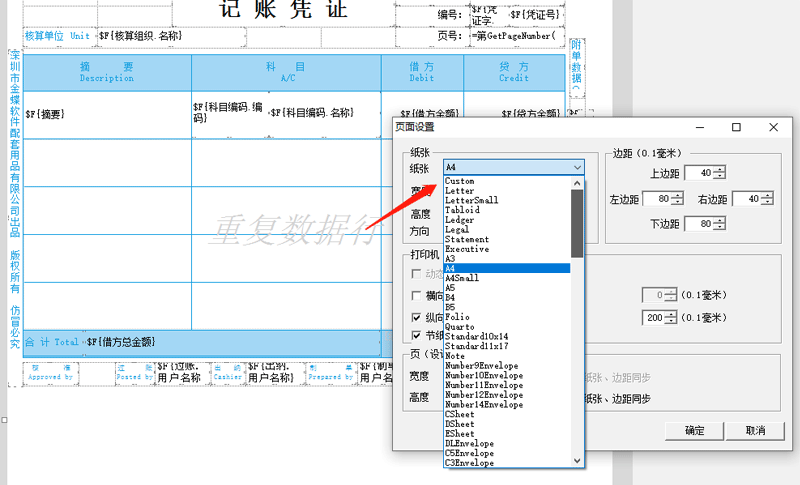Confirm page setup with 确定 button

[694, 430]
